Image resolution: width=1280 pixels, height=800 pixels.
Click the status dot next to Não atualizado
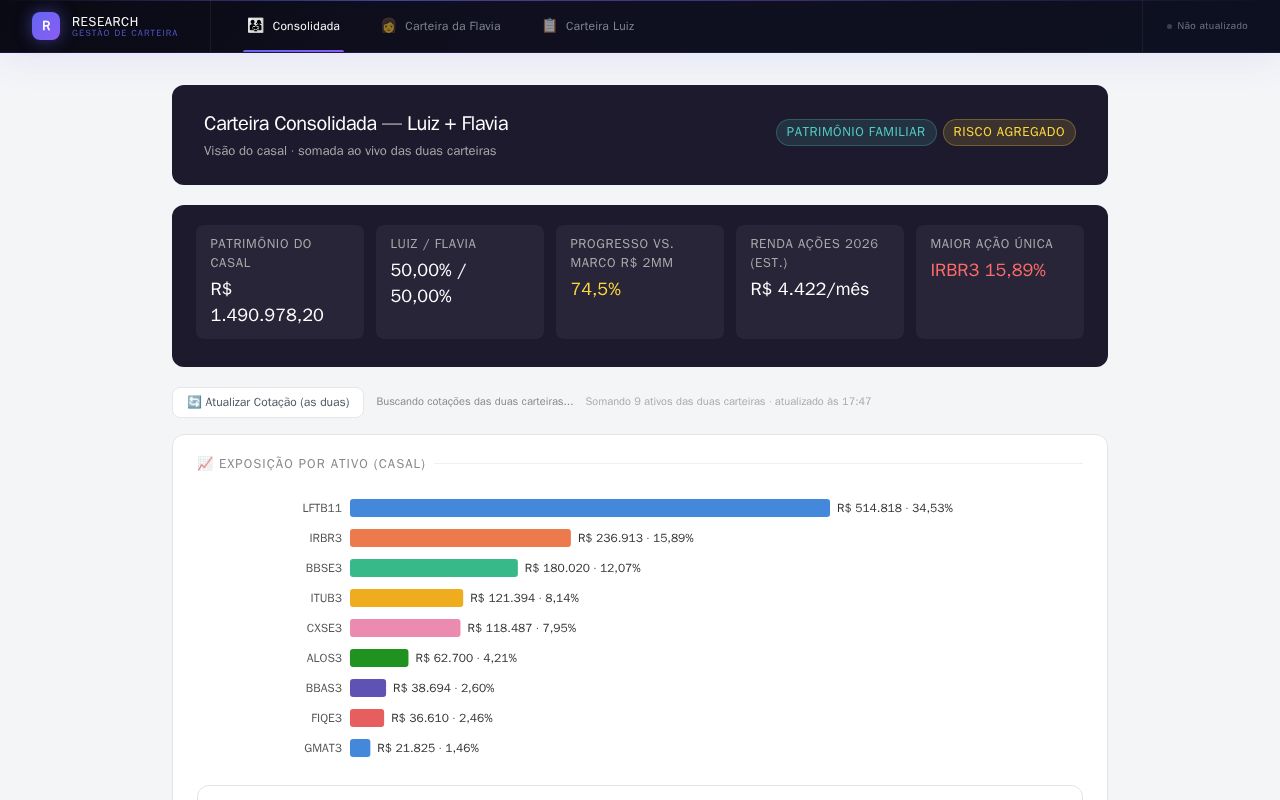tap(1169, 26)
